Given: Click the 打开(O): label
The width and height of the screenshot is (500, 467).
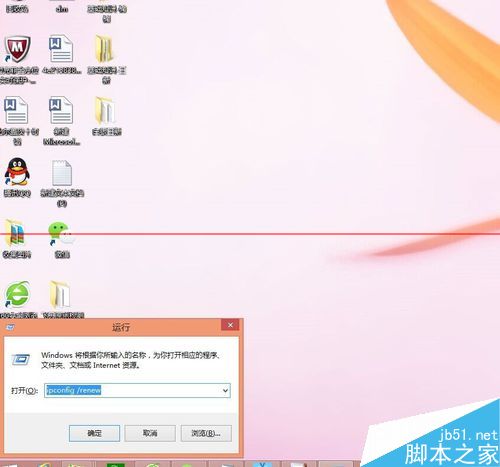Looking at the screenshot, I should pyautogui.click(x=25, y=390).
